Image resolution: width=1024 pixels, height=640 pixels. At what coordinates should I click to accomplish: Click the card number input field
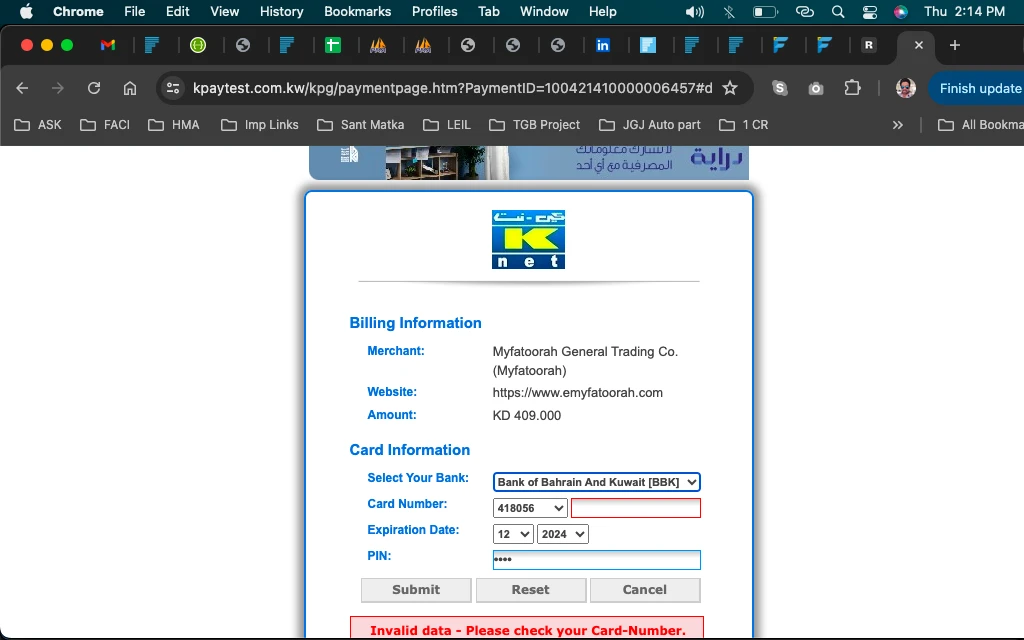[636, 508]
